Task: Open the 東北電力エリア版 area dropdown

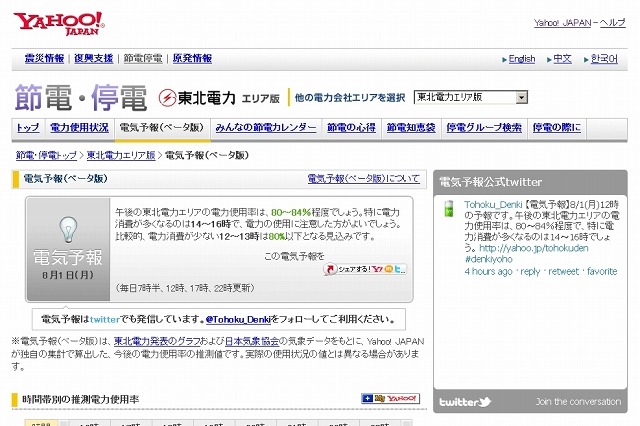Action: click(471, 97)
